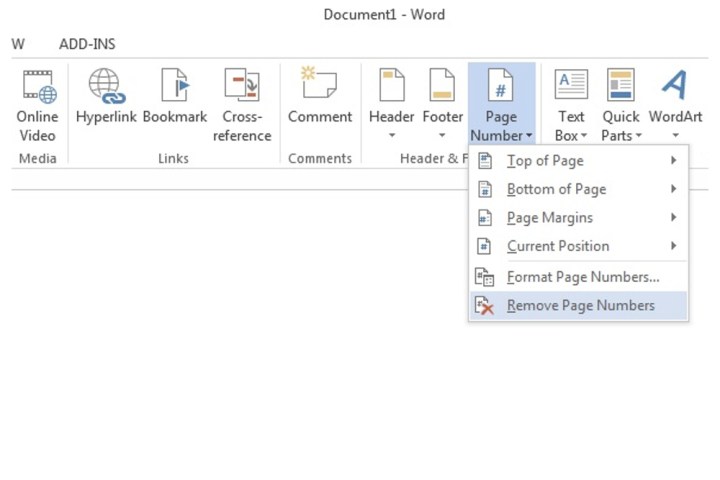Click Bottom of Page menu icon
Viewport: 720px width, 480px height.
click(x=485, y=189)
